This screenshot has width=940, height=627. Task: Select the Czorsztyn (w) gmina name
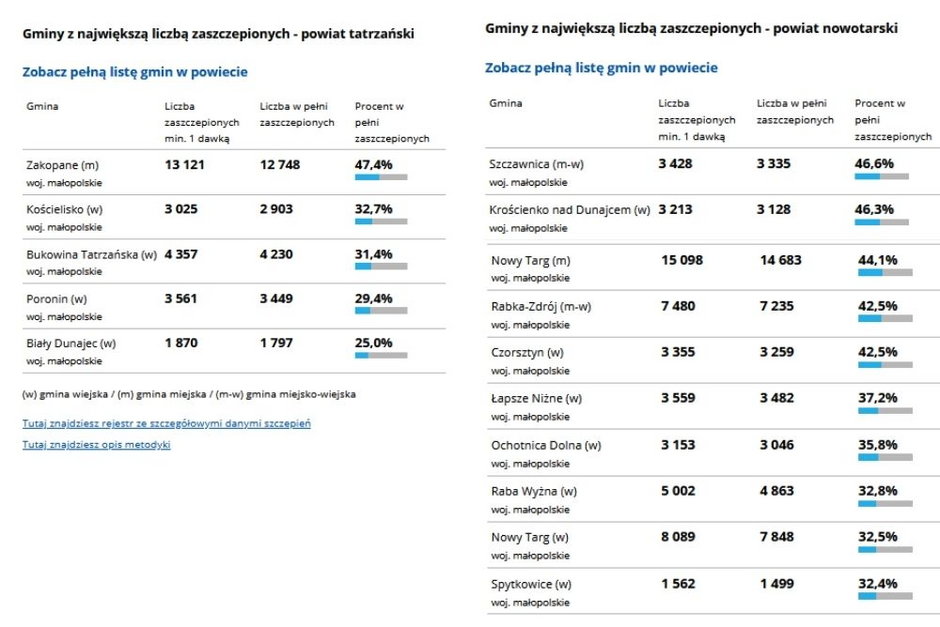[527, 352]
